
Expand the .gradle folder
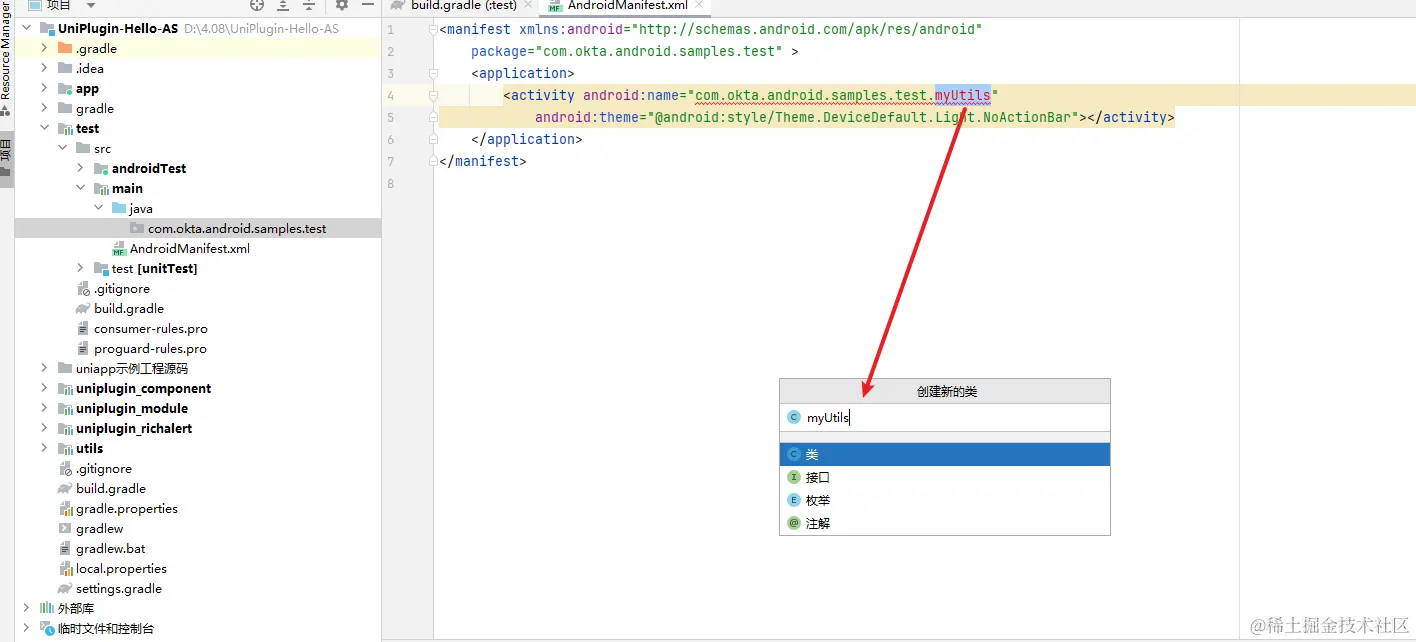44,48
